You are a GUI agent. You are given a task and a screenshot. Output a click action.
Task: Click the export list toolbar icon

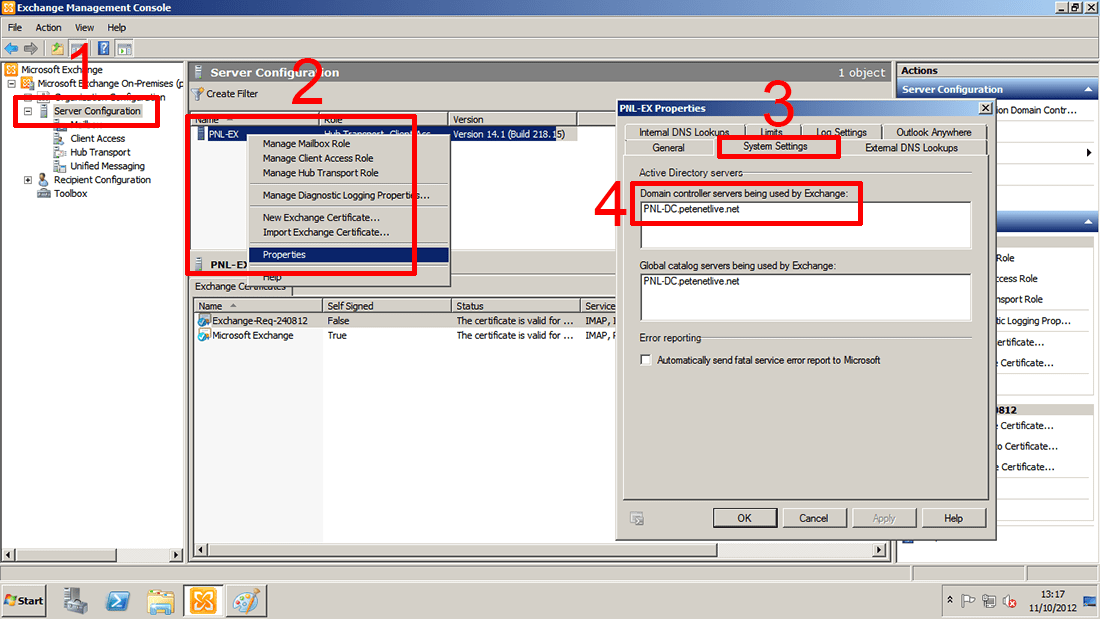57,47
